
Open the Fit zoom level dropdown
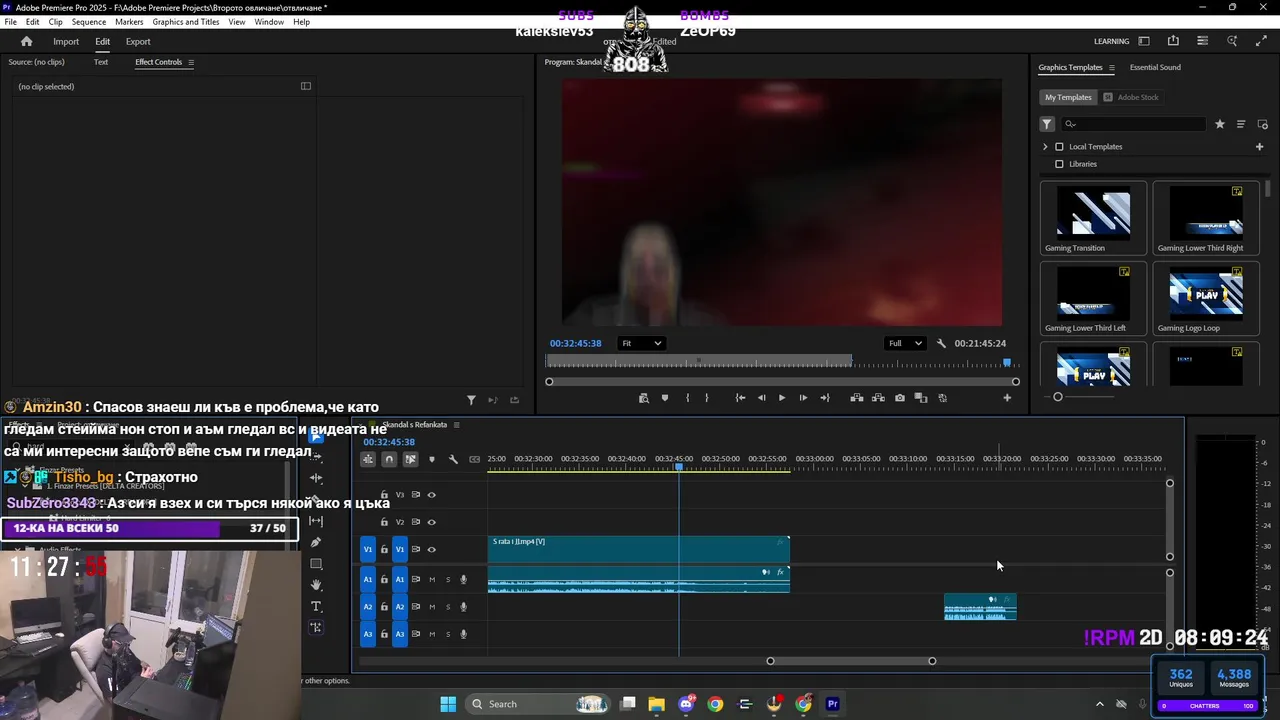[641, 343]
